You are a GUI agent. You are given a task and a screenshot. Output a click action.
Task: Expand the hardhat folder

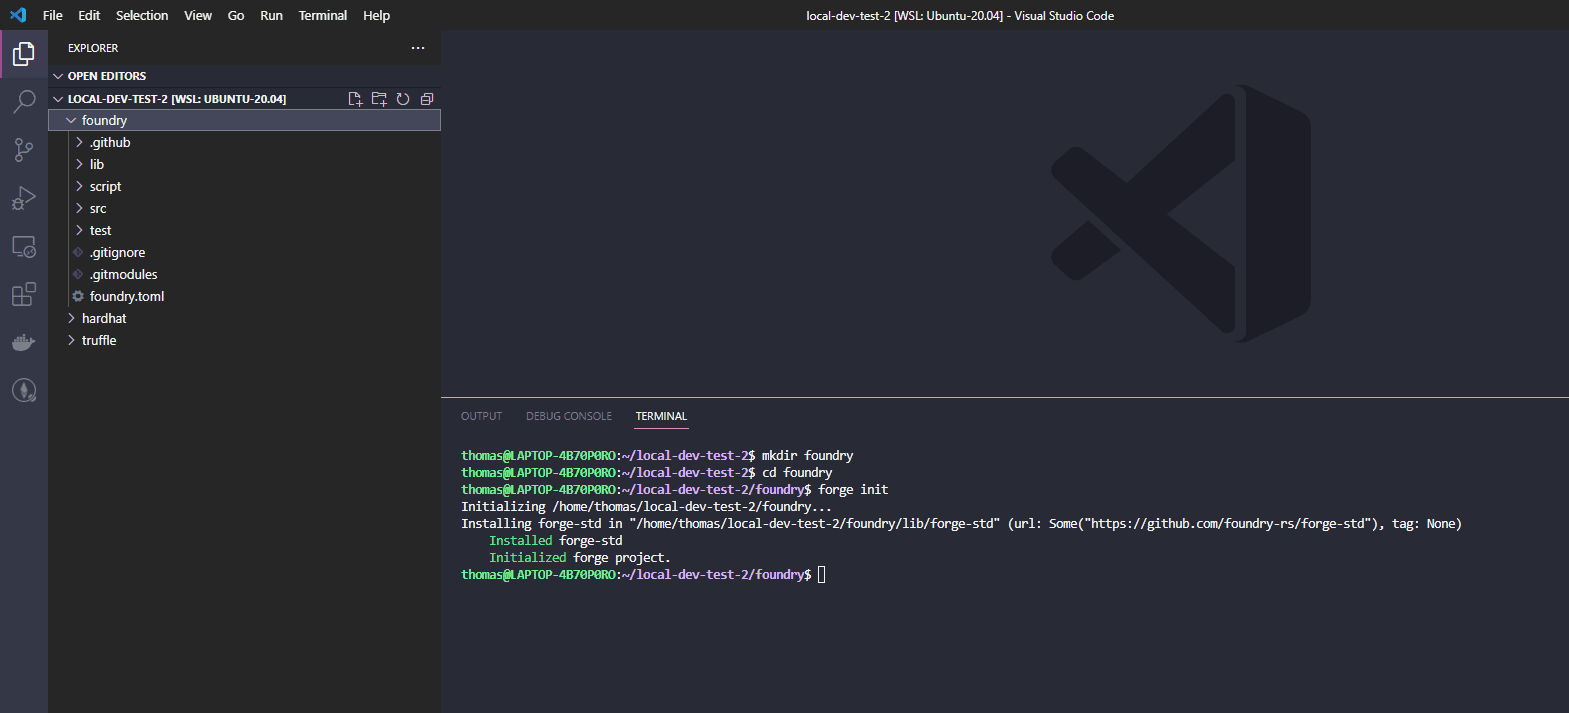71,318
